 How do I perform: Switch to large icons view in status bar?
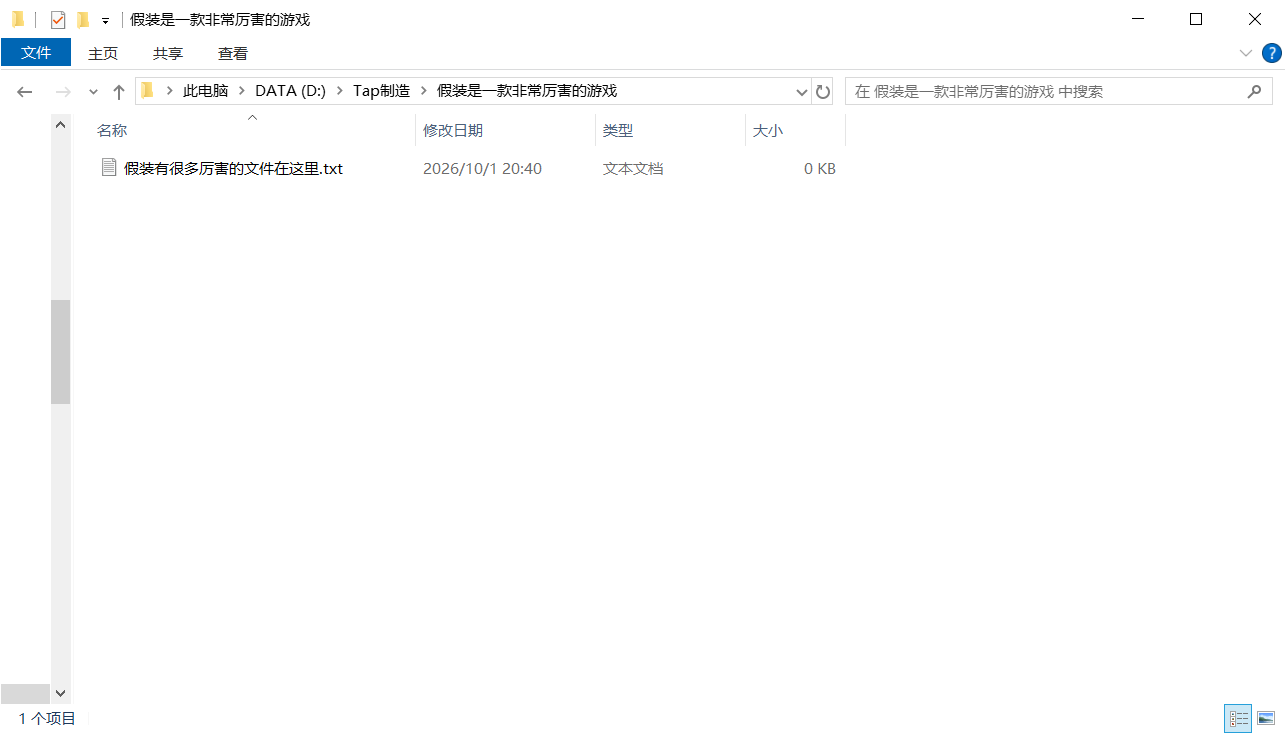pyautogui.click(x=1266, y=718)
